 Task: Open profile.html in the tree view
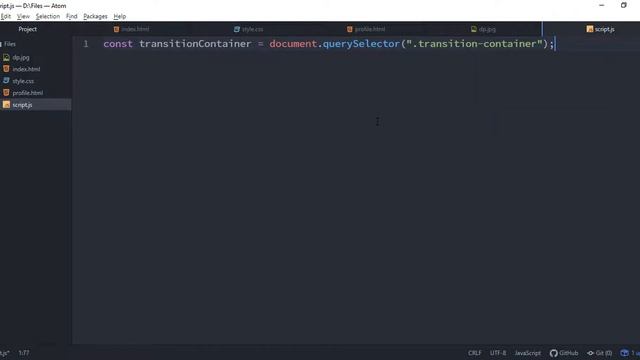pos(27,93)
